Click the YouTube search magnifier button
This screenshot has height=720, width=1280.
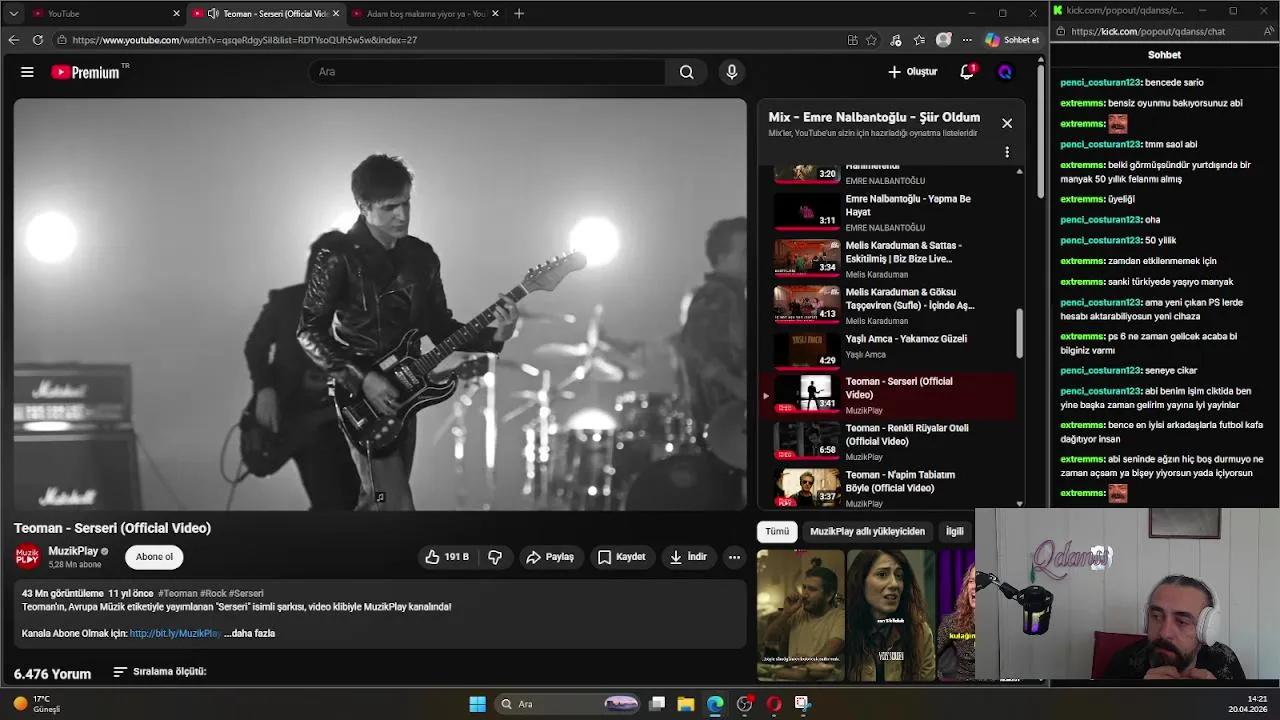(x=686, y=72)
